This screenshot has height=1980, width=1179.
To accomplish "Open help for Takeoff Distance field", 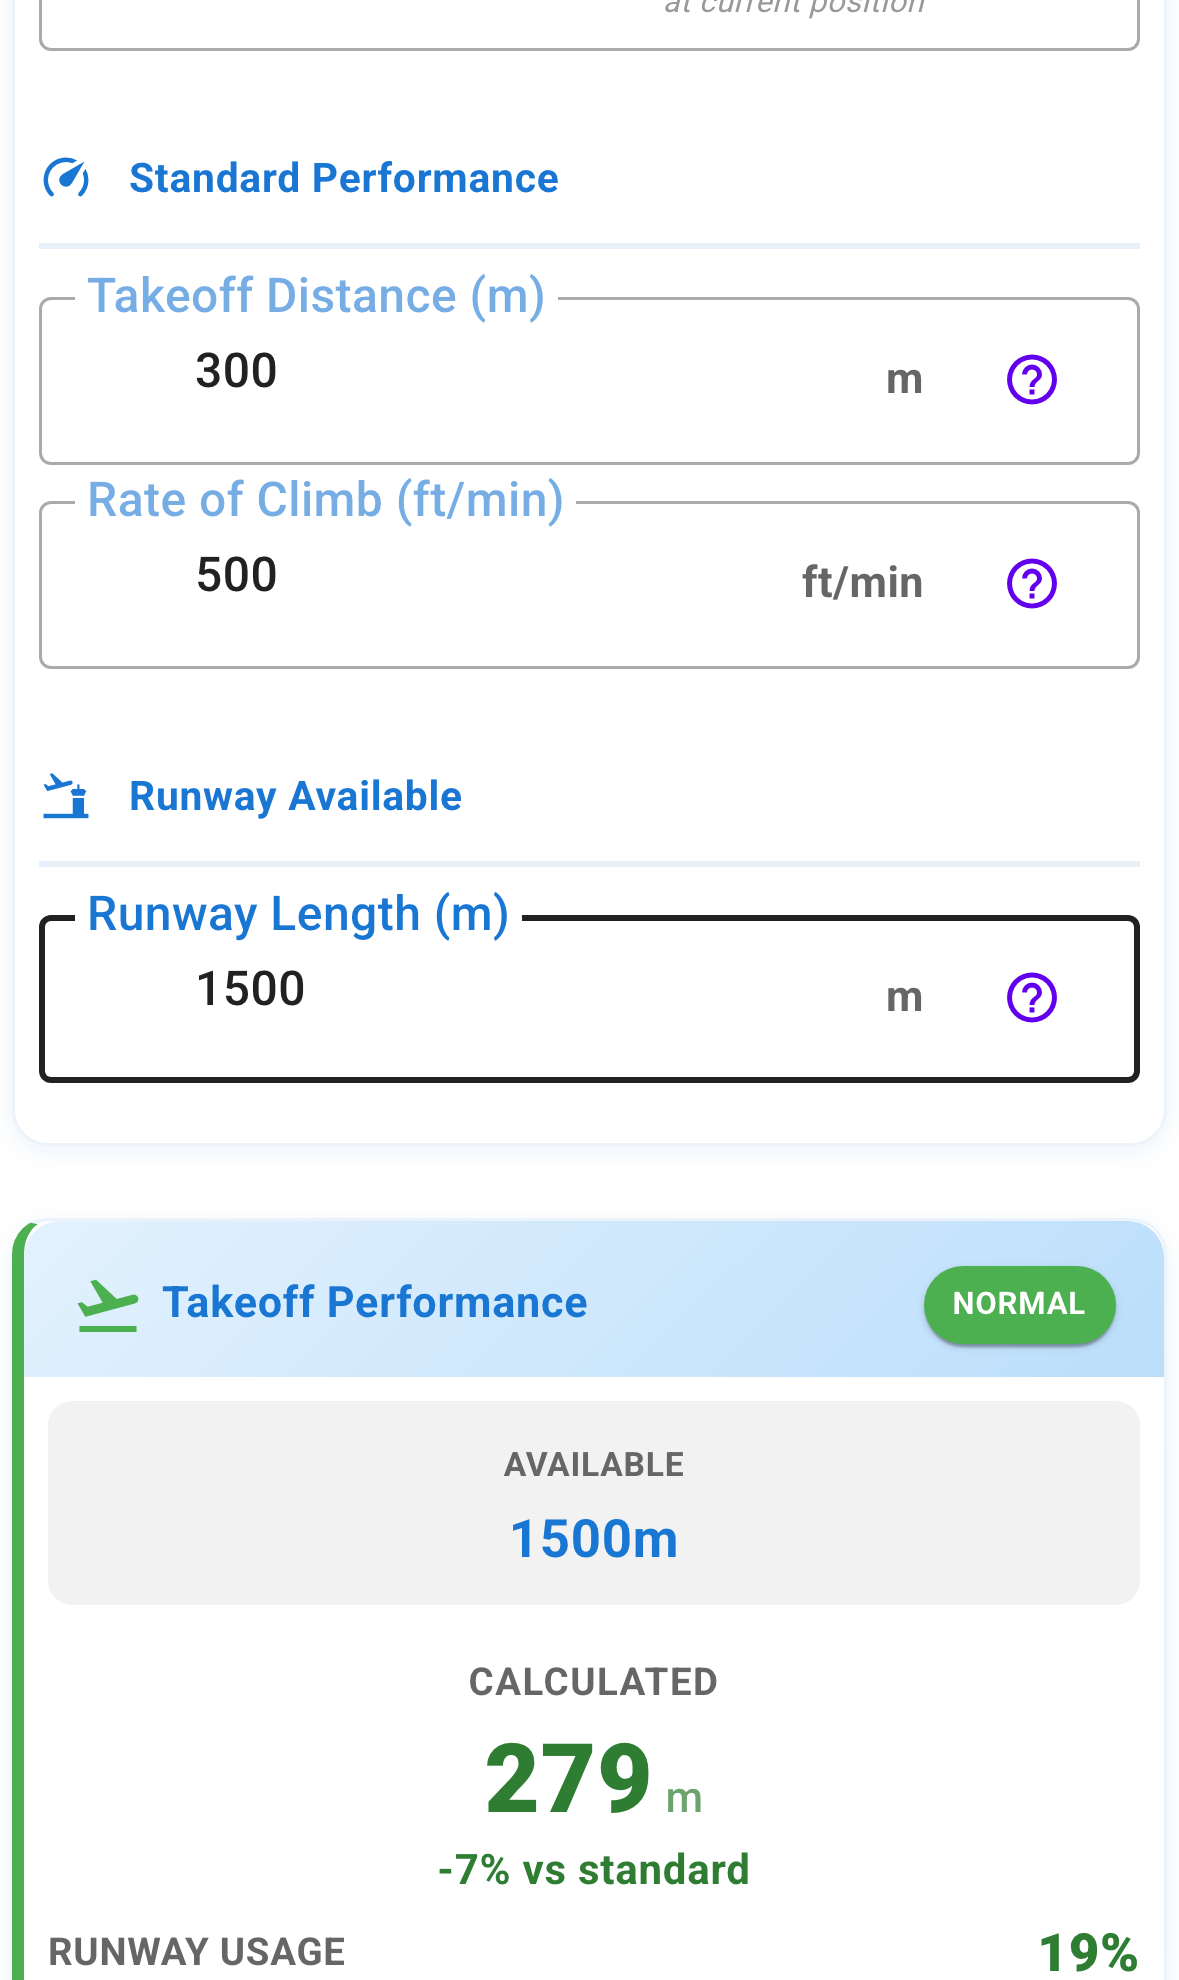I will pos(1031,380).
